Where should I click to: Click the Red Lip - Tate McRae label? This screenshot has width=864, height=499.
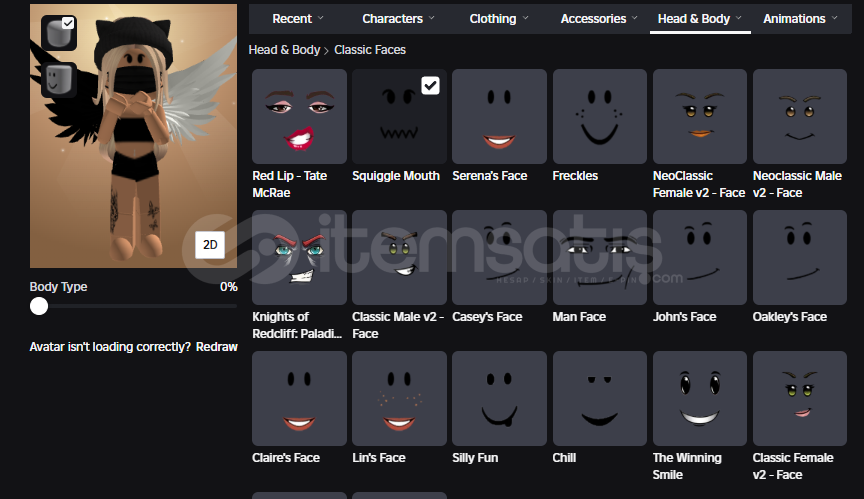pos(289,184)
